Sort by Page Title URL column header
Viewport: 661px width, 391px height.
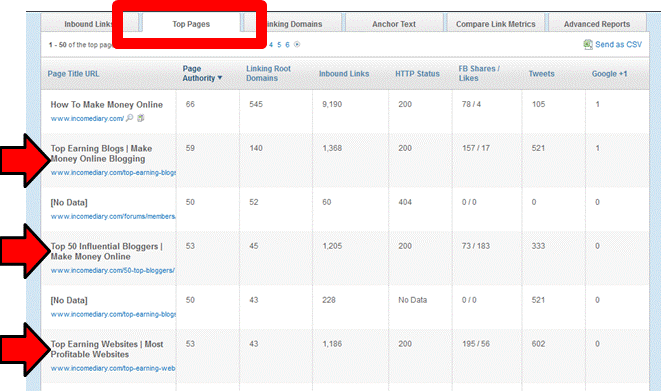73,74
